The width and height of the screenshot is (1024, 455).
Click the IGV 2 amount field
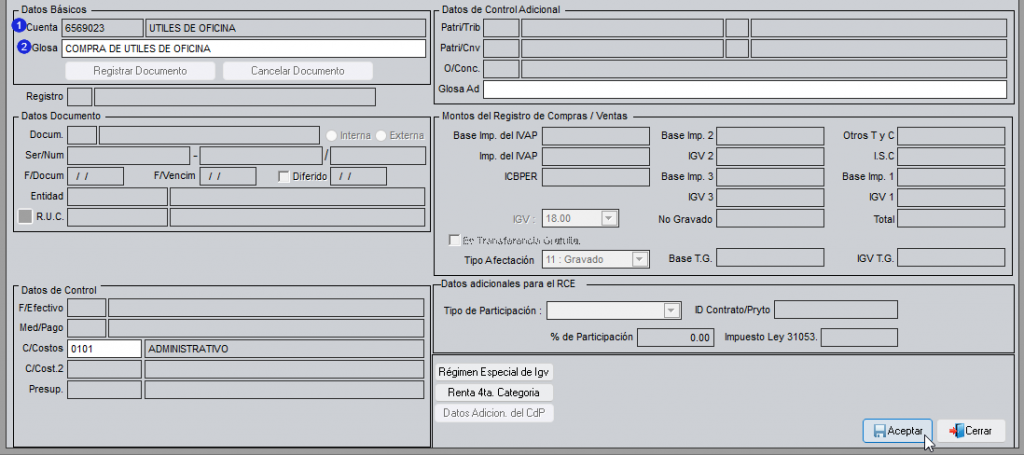(x=771, y=156)
